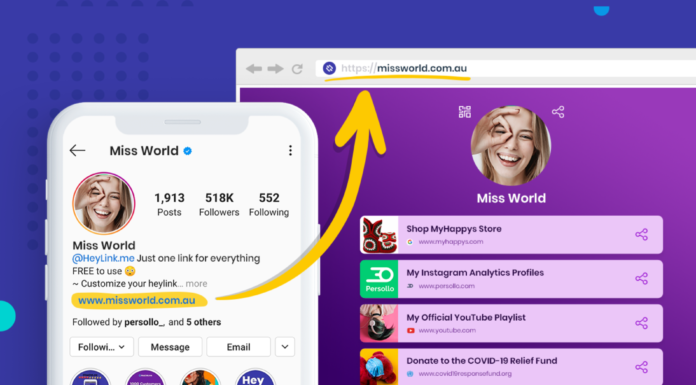Open the 518K Followers count

click(219, 204)
